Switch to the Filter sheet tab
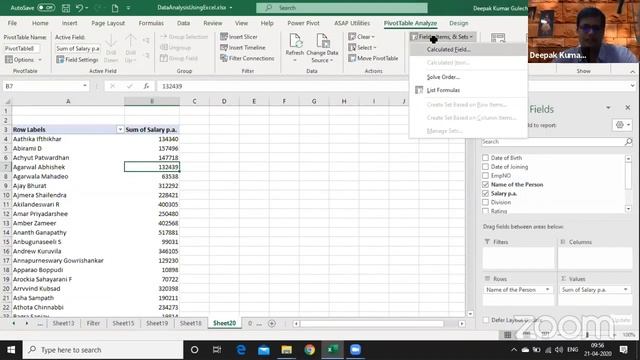 coord(93,323)
